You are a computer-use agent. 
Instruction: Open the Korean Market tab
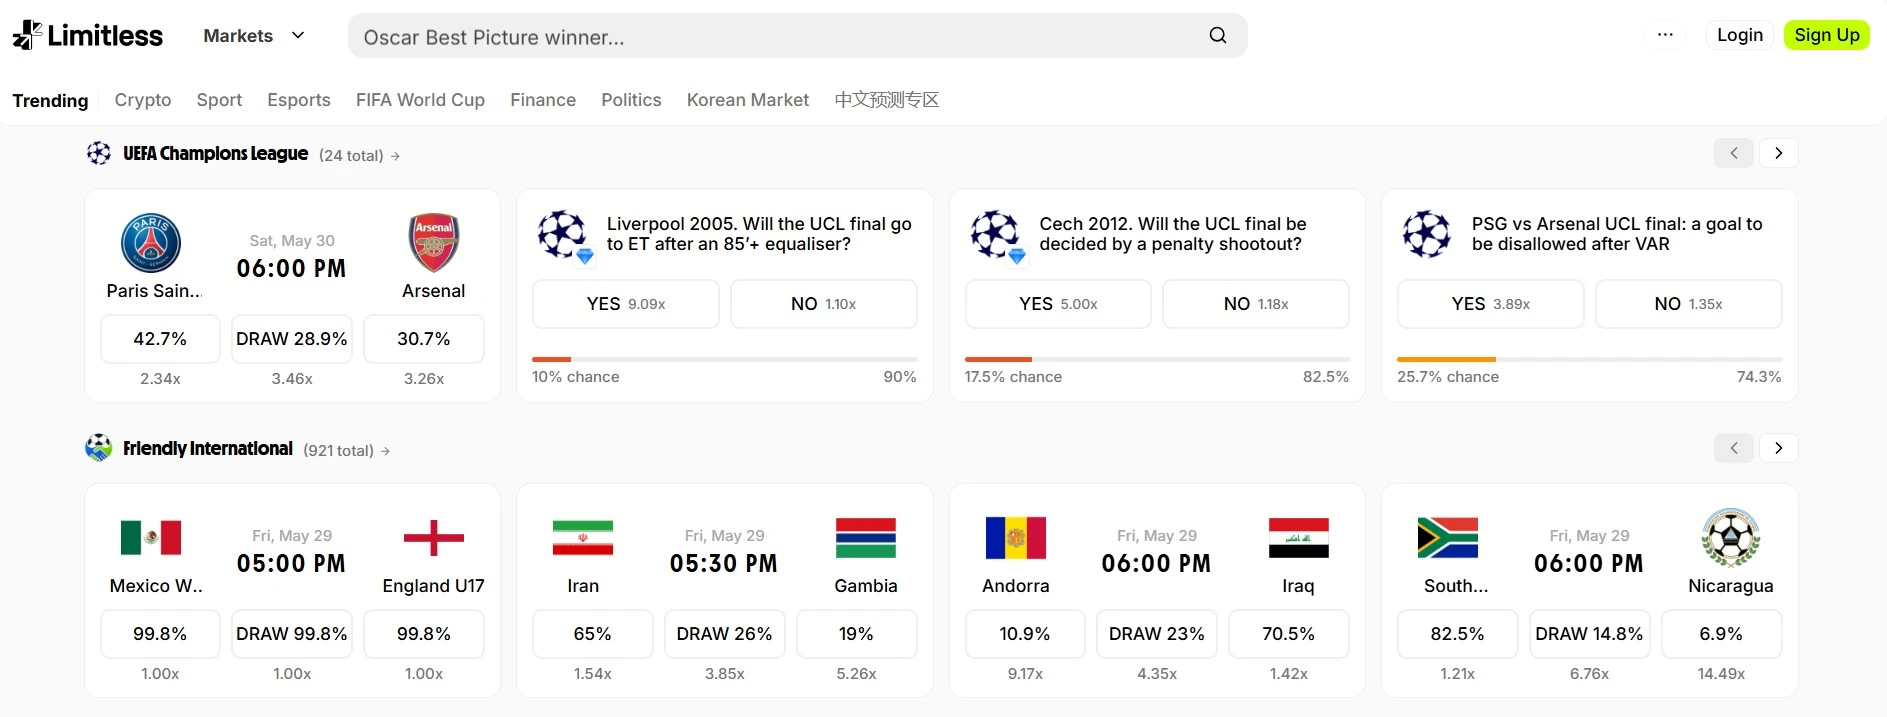(748, 100)
